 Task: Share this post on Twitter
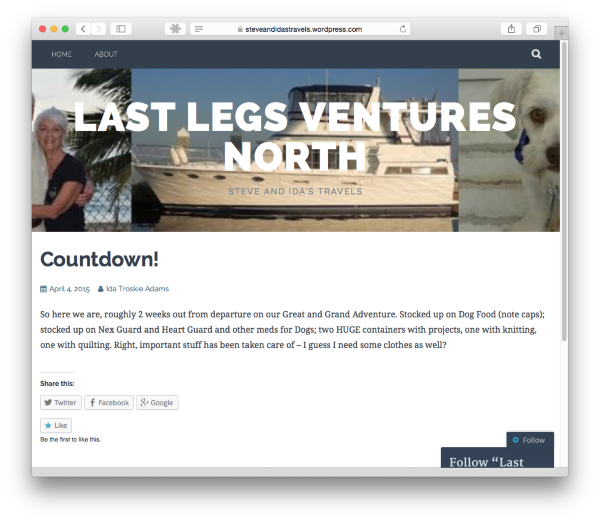pyautogui.click(x=61, y=403)
